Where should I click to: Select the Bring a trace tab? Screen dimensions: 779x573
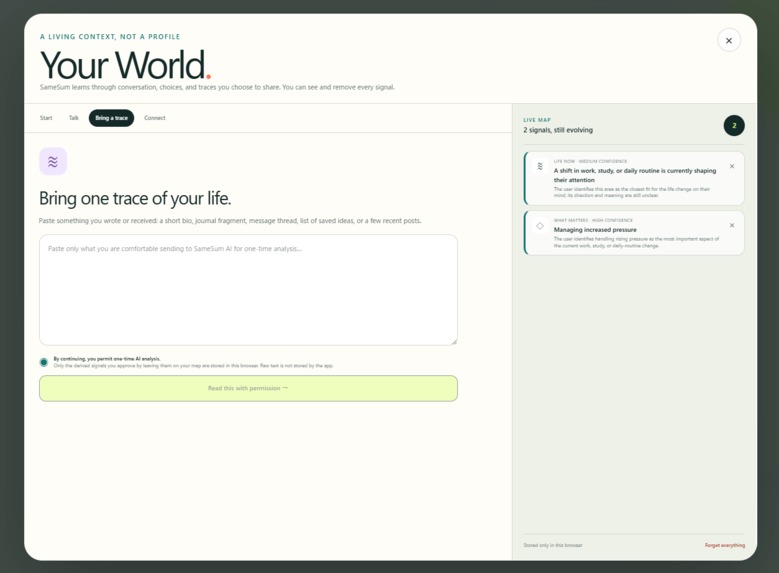coord(111,118)
